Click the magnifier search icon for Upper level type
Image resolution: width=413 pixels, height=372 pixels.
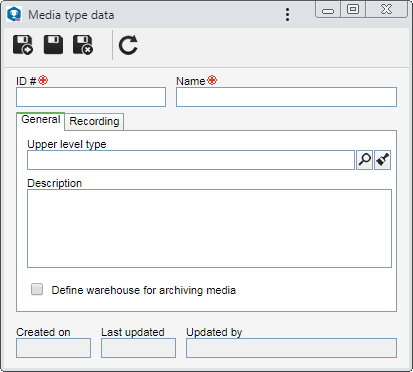coord(364,160)
